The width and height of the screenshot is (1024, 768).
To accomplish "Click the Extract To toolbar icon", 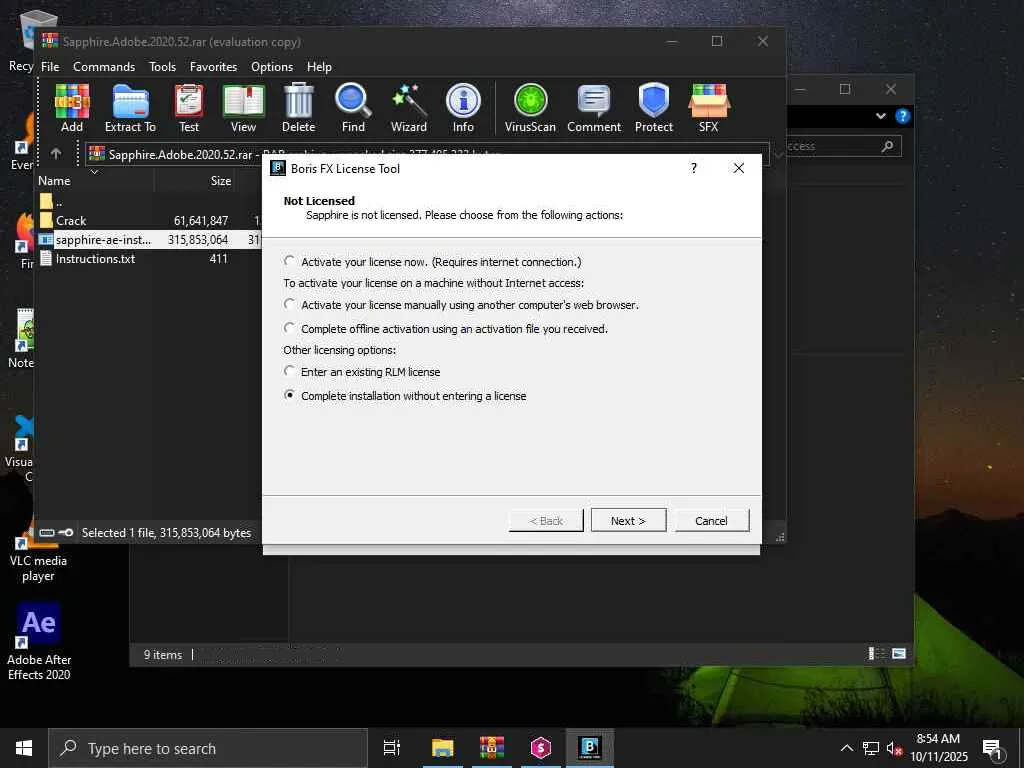I will point(131,108).
